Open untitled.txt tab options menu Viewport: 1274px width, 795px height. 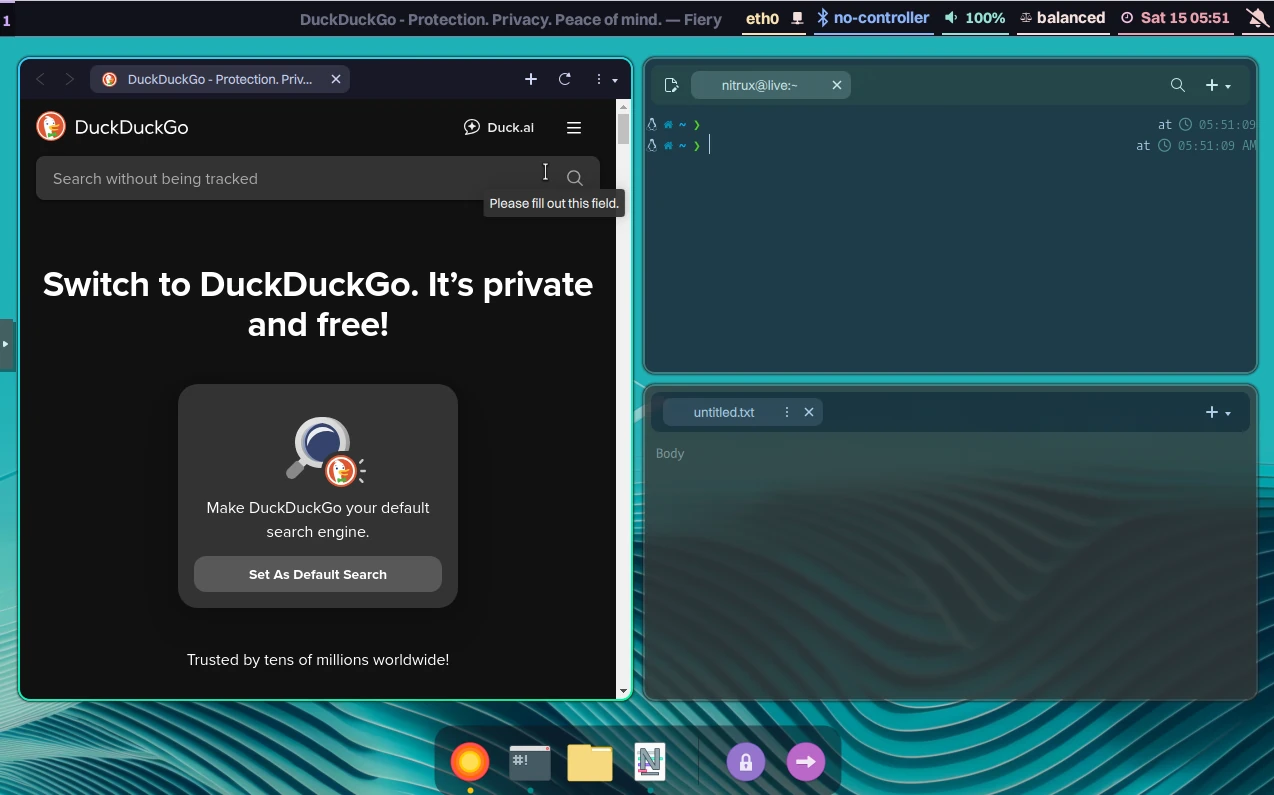(786, 412)
